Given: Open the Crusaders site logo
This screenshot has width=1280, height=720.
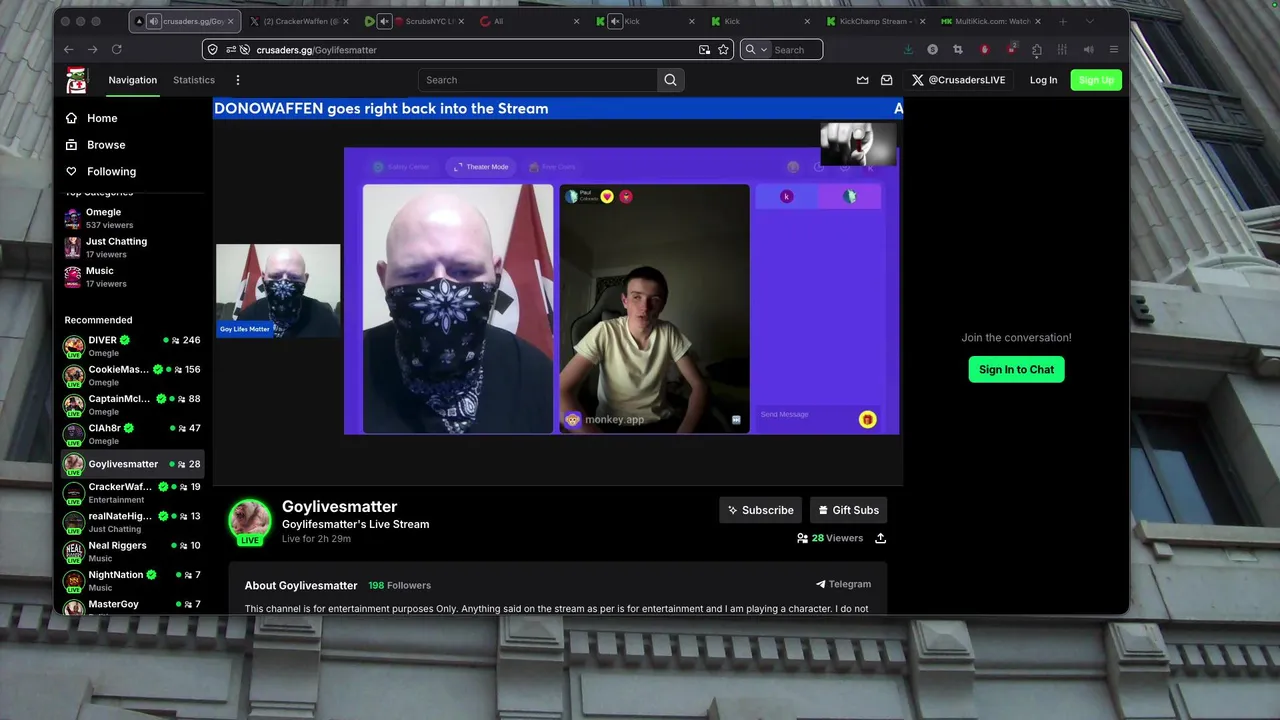Looking at the screenshot, I should [77, 80].
